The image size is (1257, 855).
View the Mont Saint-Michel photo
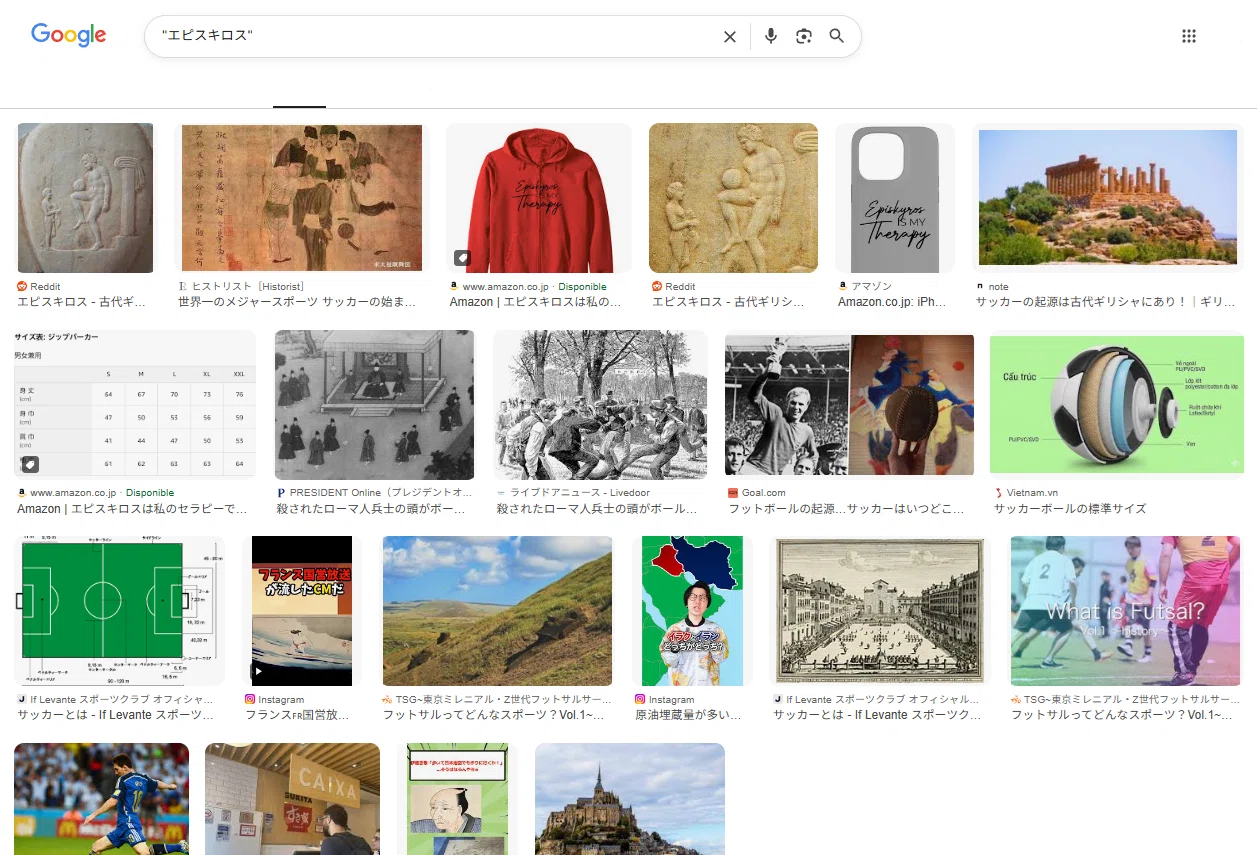630,799
